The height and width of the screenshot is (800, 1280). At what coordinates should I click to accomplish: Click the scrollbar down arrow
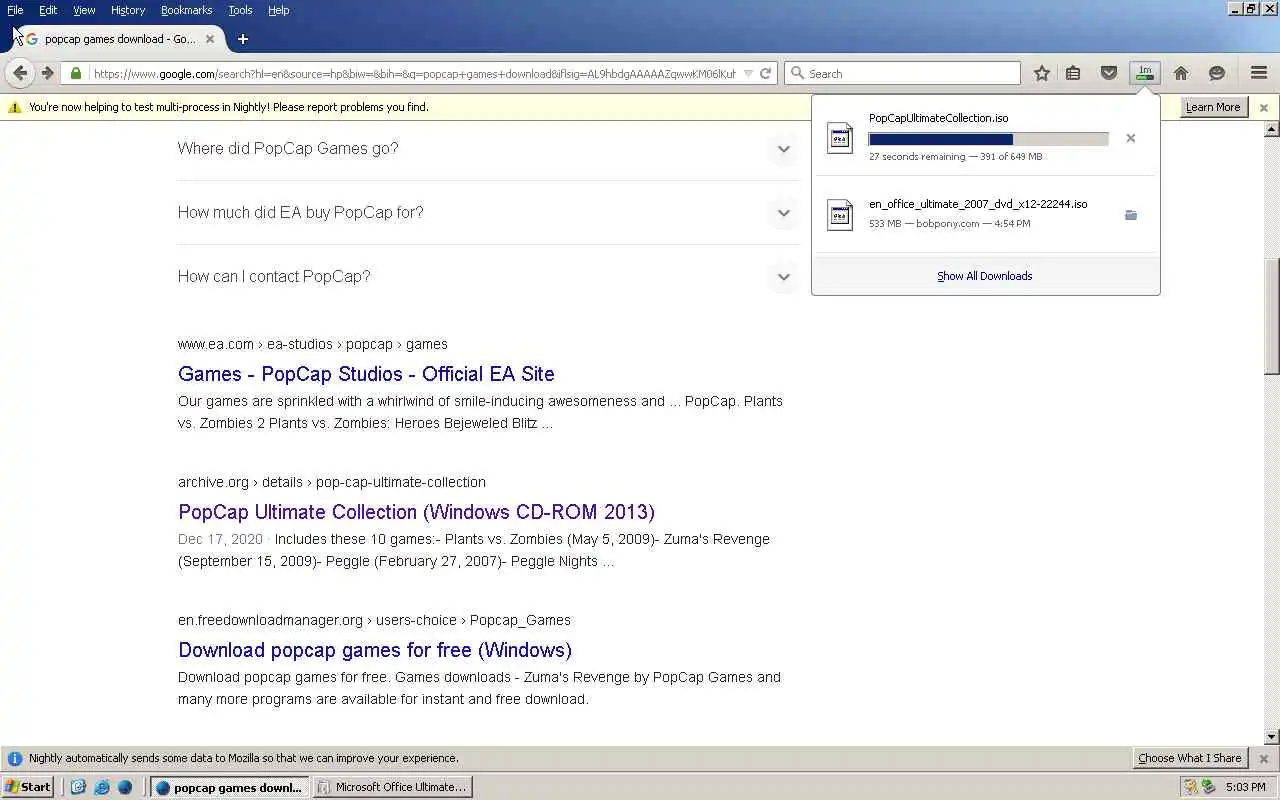1272,737
